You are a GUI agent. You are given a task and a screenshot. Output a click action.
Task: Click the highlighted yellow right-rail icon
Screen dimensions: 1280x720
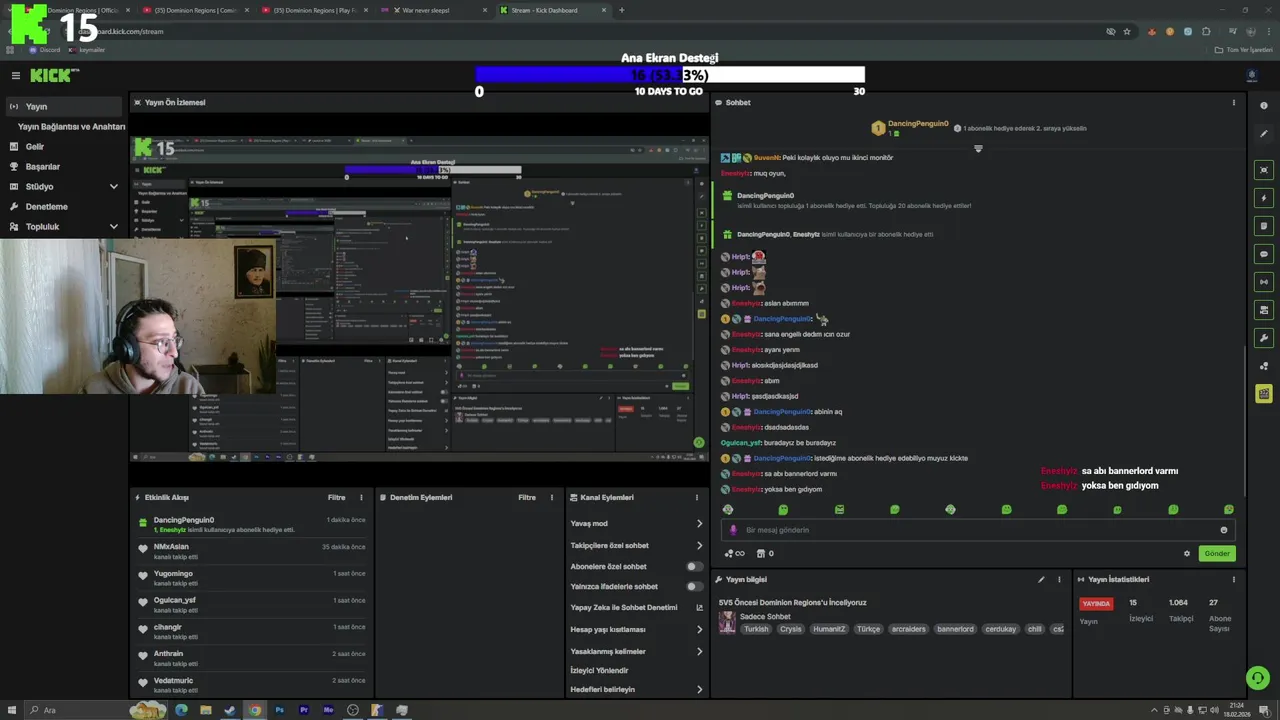pos(1264,394)
